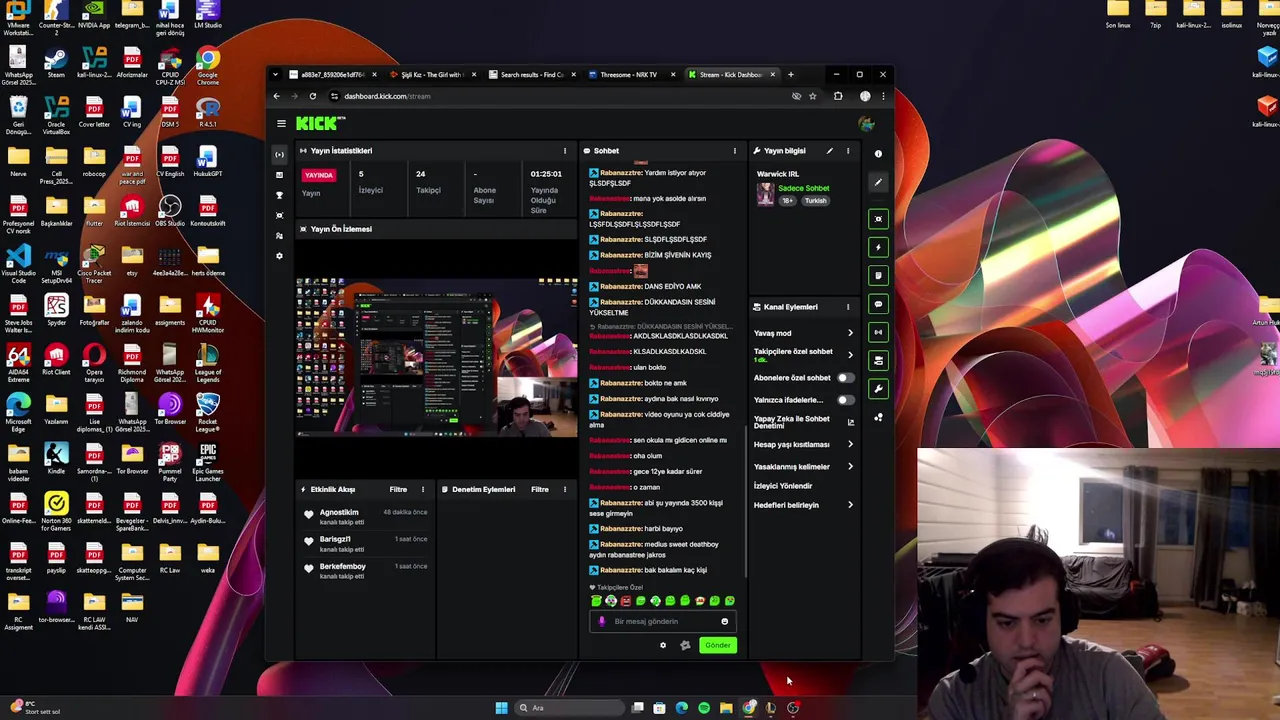The image size is (1280, 720).
Task: Open chat settings gear below message box
Action: [x=662, y=645]
